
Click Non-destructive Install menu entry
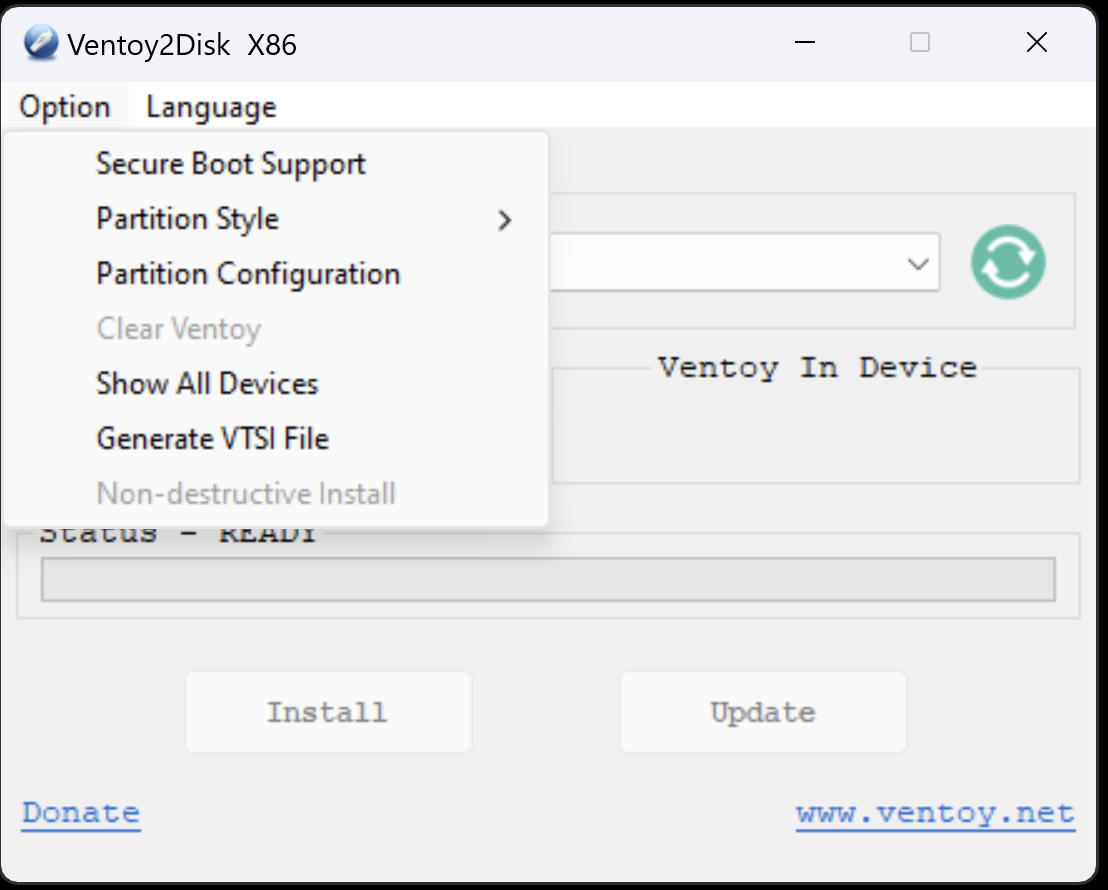pos(246,494)
